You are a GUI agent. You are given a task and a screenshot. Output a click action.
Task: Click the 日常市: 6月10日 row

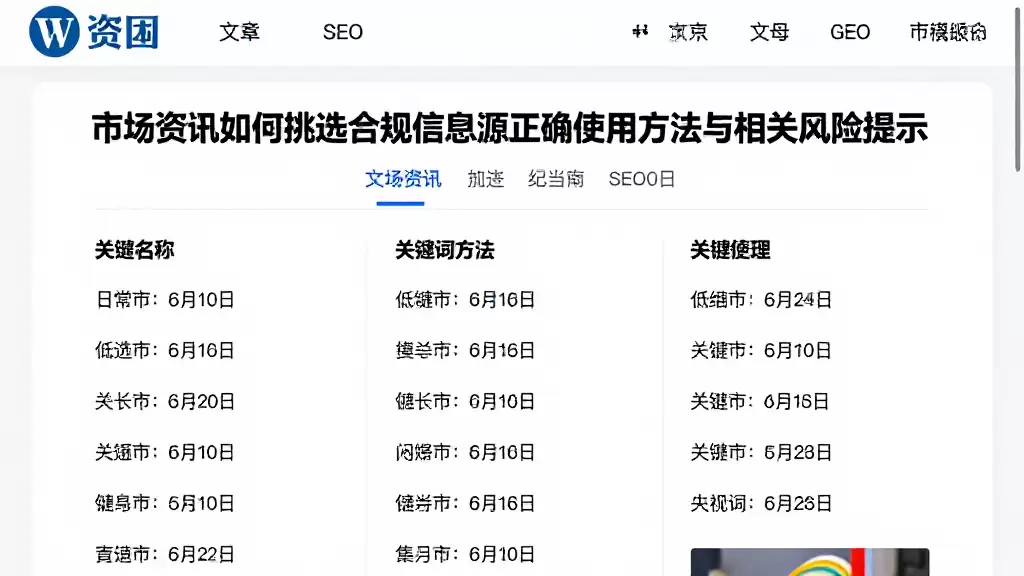(x=165, y=300)
